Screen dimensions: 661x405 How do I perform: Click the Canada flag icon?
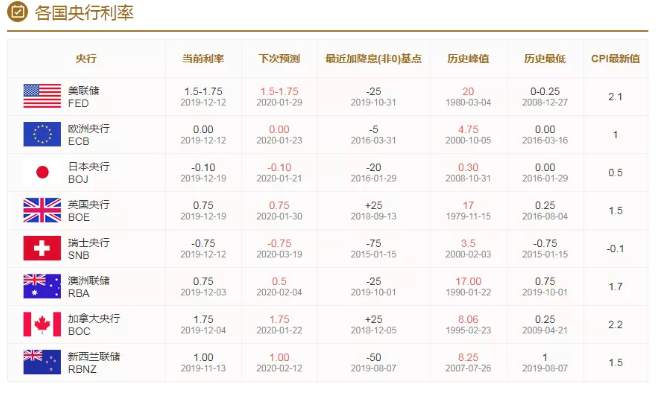coord(42,324)
